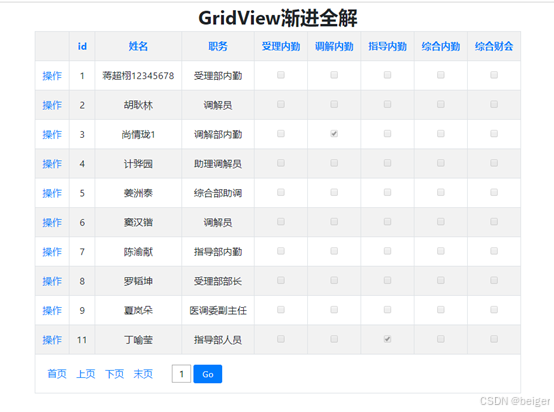Screen dimensions: 554x412
Task: Toggle 综合内勤 checkbox in row id 3
Action: click(x=441, y=134)
